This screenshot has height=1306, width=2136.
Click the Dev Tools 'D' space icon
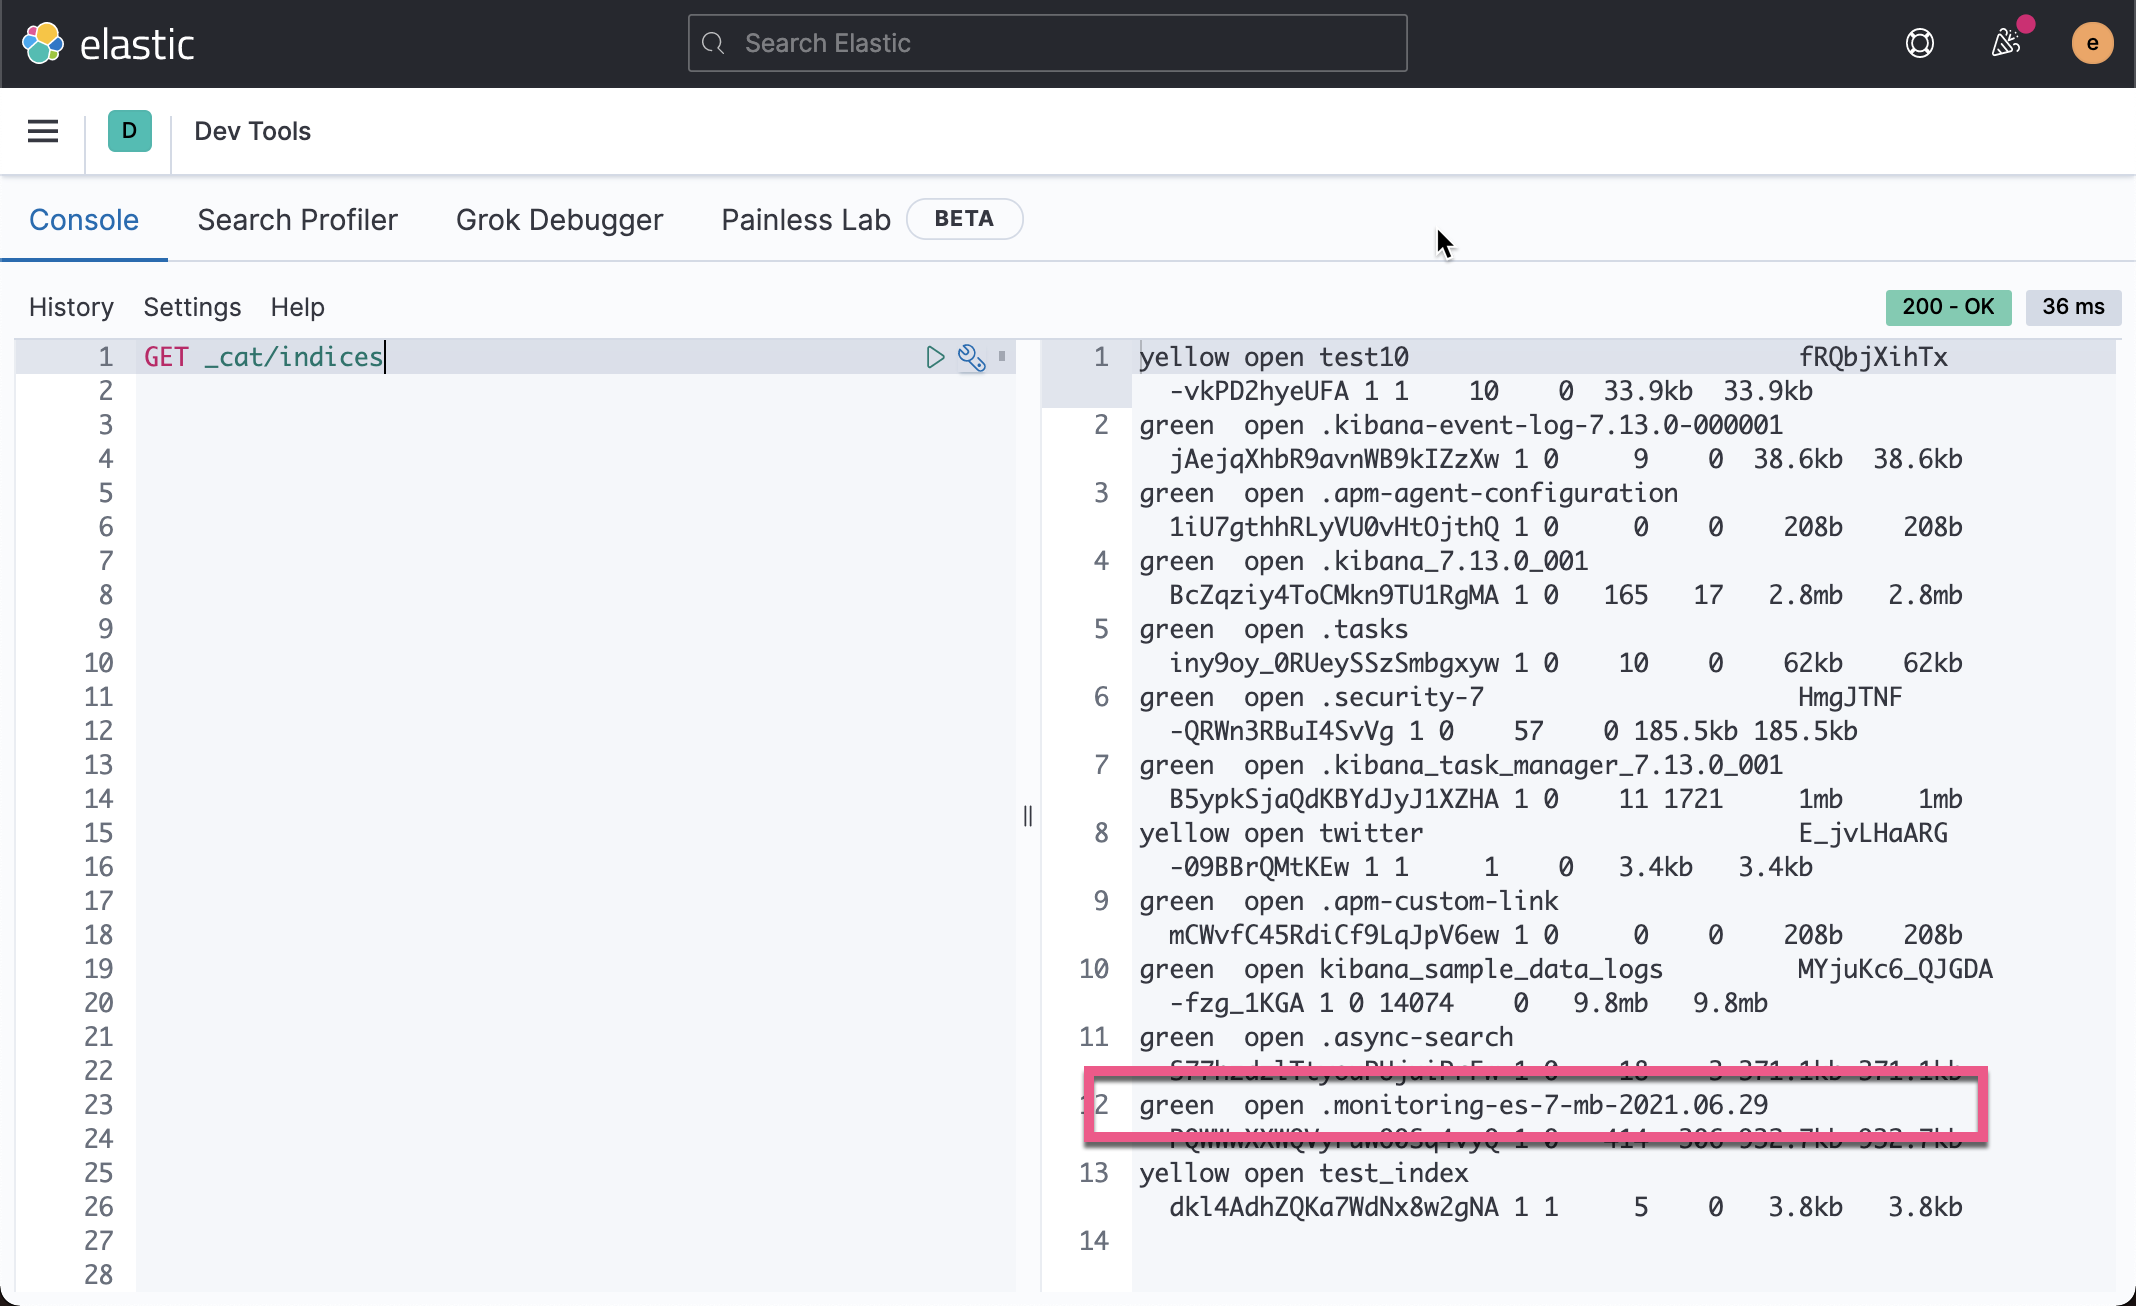coord(128,131)
